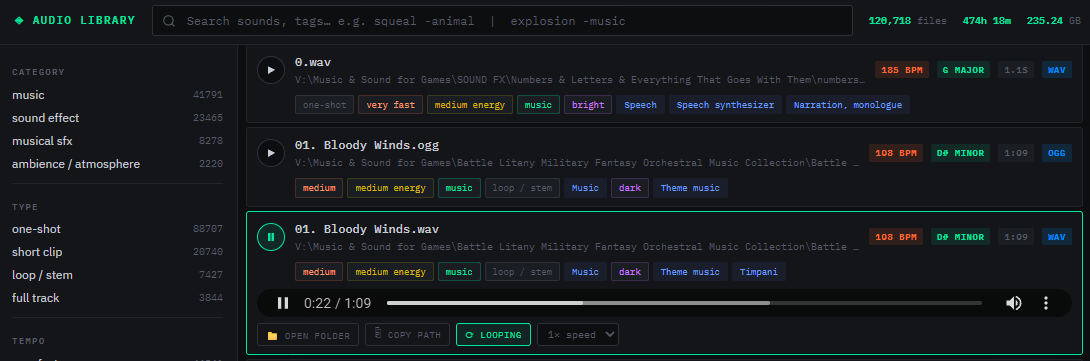This screenshot has height=361, width=1090.
Task: Select the one-shot tag on 0.wav
Action: click(x=325, y=105)
